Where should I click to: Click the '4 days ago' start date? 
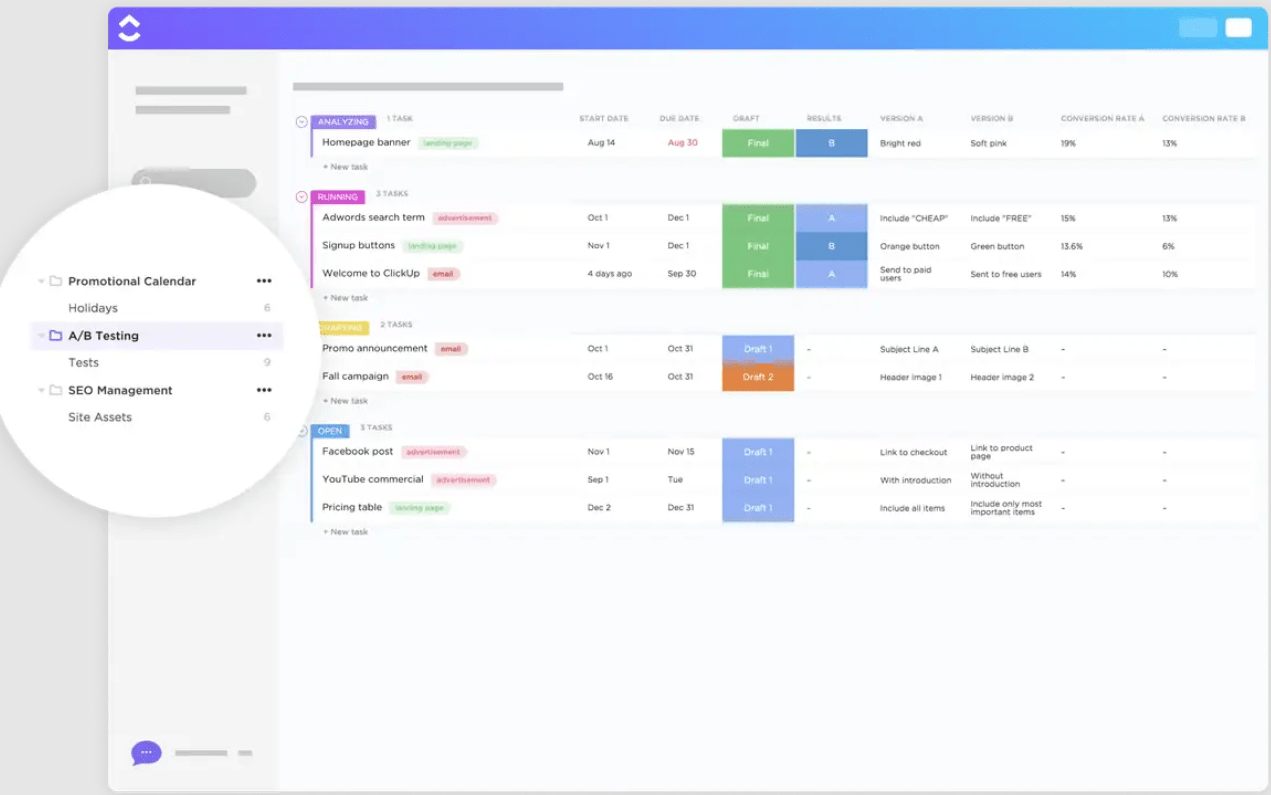point(610,274)
